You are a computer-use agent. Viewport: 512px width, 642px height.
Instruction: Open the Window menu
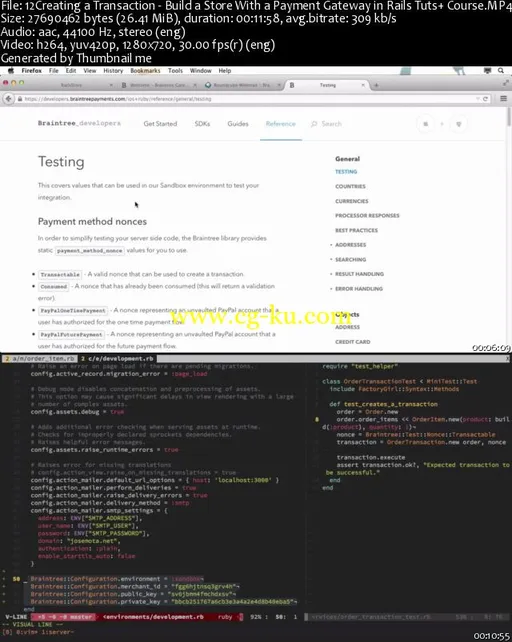click(x=200, y=70)
